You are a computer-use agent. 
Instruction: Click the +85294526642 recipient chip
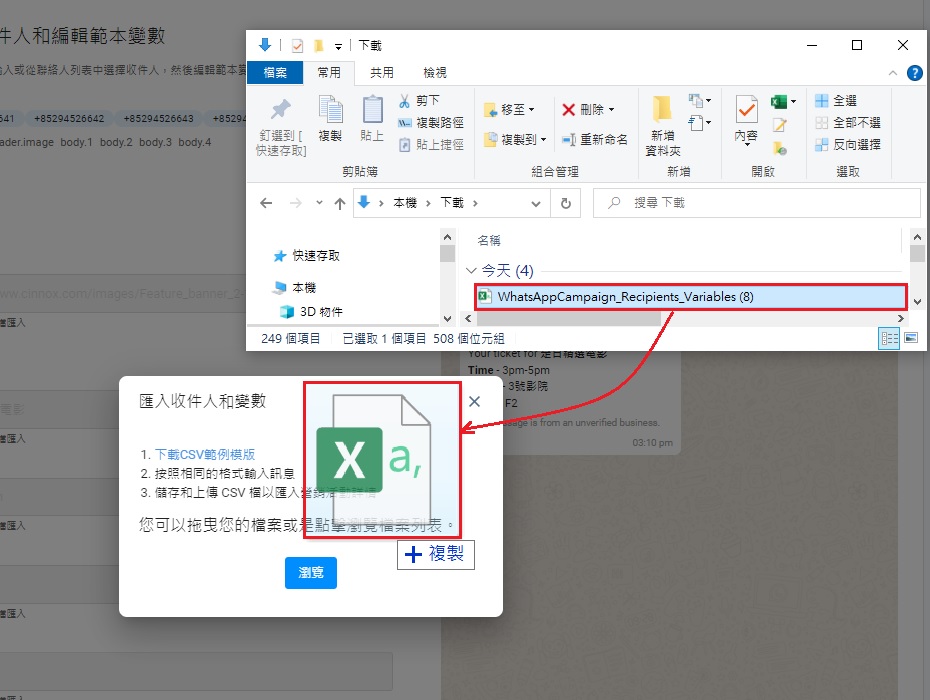[69, 119]
